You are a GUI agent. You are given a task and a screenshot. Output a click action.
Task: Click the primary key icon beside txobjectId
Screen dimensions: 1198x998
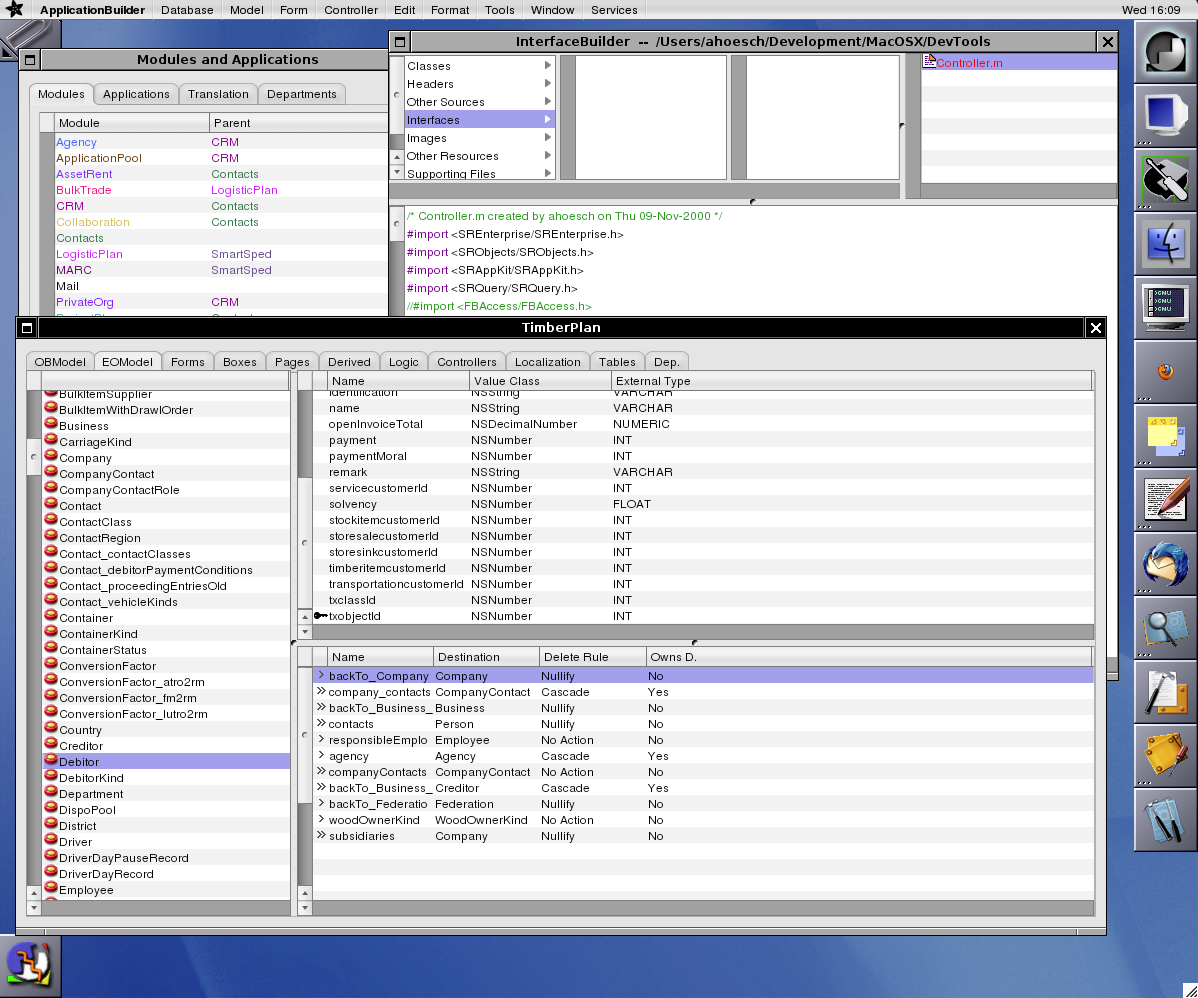(x=321, y=616)
